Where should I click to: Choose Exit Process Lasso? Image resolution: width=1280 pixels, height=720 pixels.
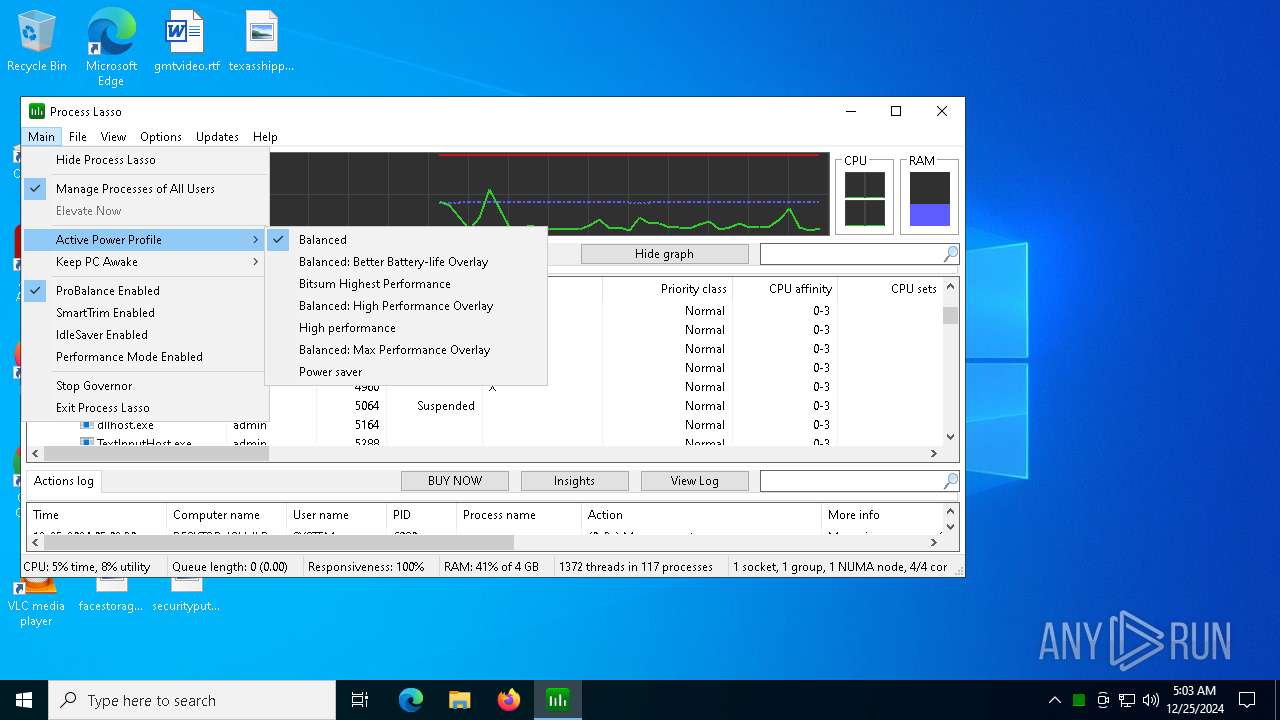click(x=146, y=408)
